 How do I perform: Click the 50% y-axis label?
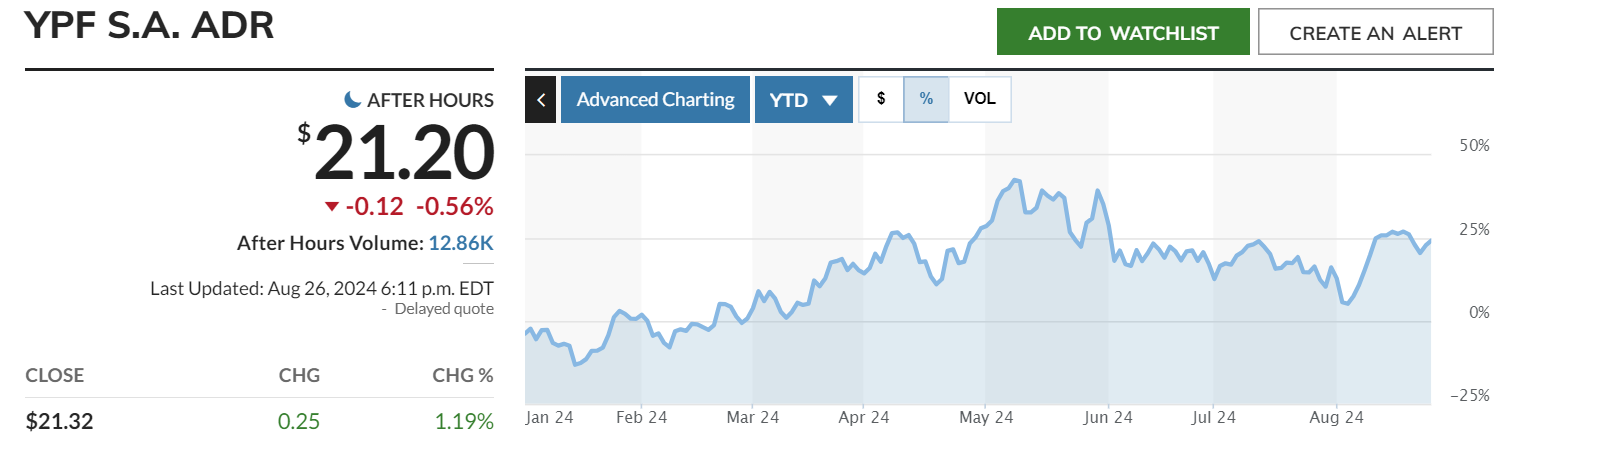(1474, 146)
